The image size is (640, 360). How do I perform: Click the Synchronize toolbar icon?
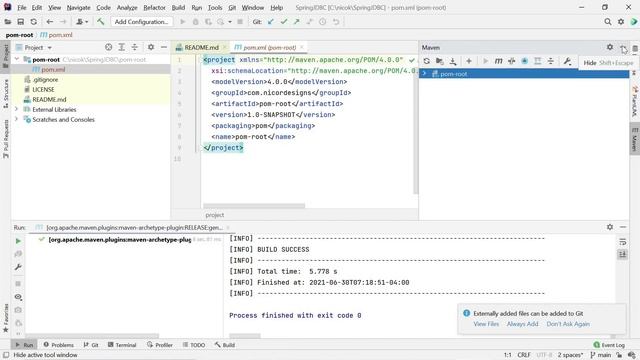pyautogui.click(x=33, y=22)
